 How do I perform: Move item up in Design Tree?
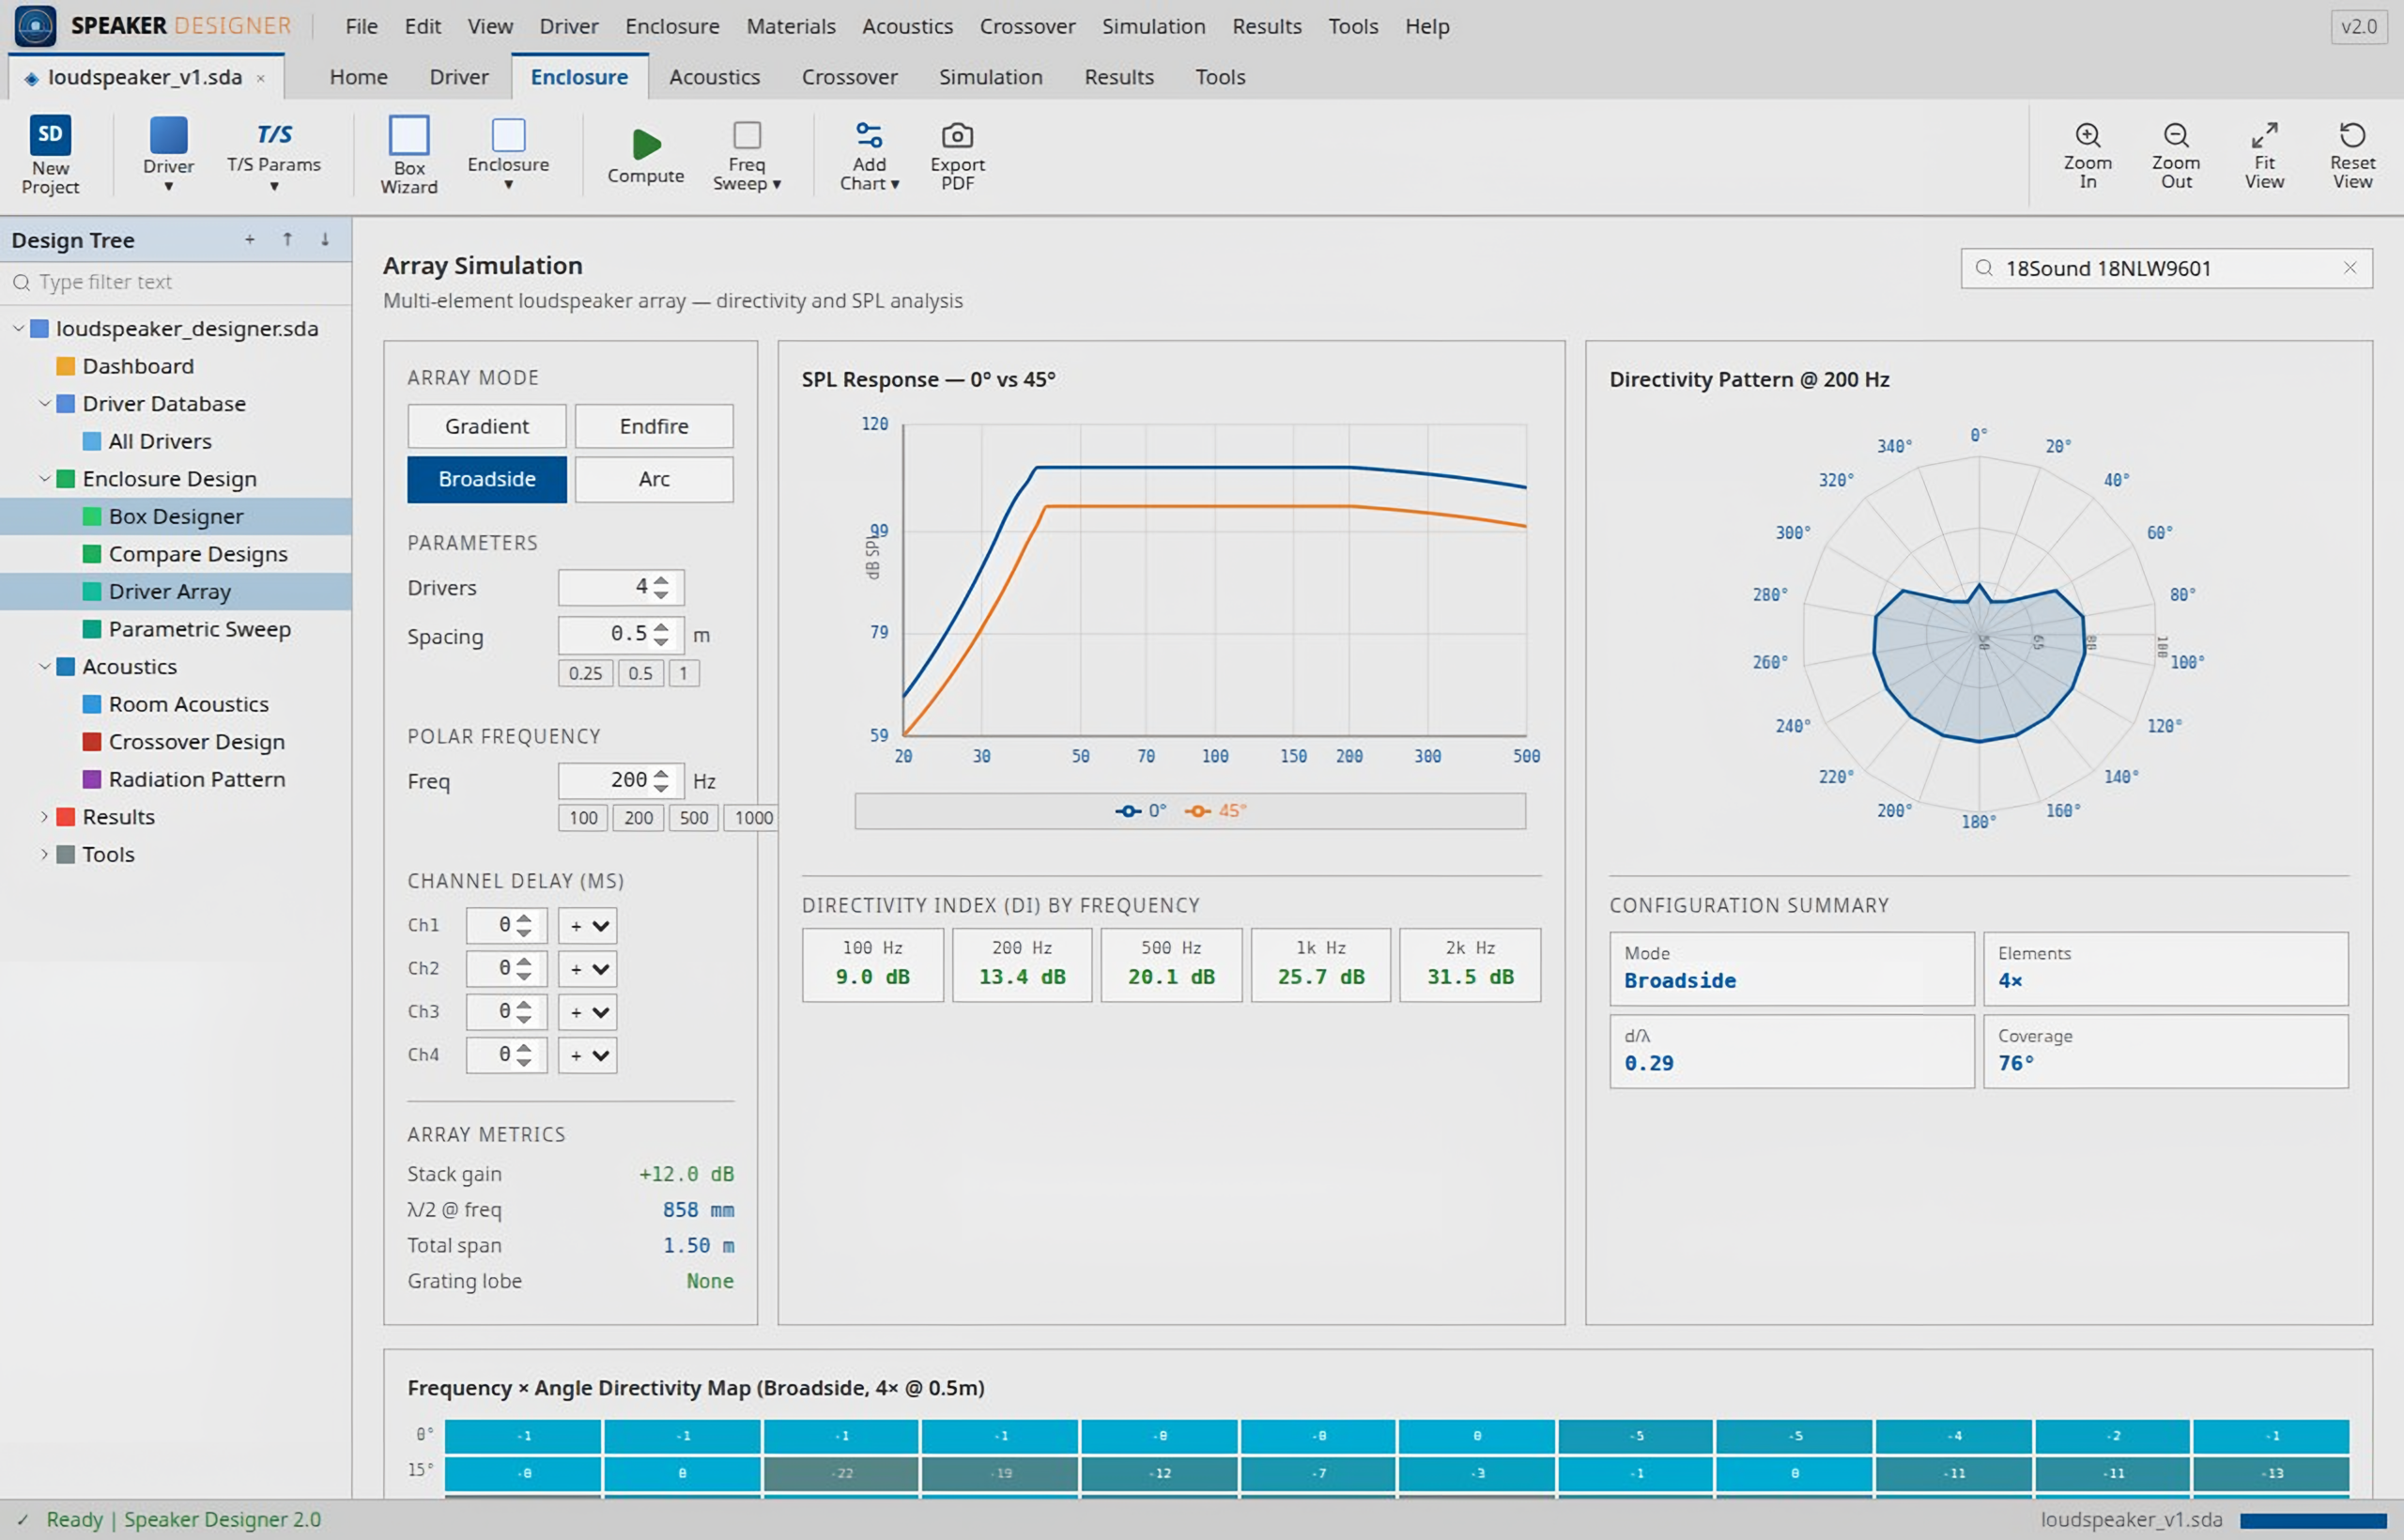(x=287, y=240)
